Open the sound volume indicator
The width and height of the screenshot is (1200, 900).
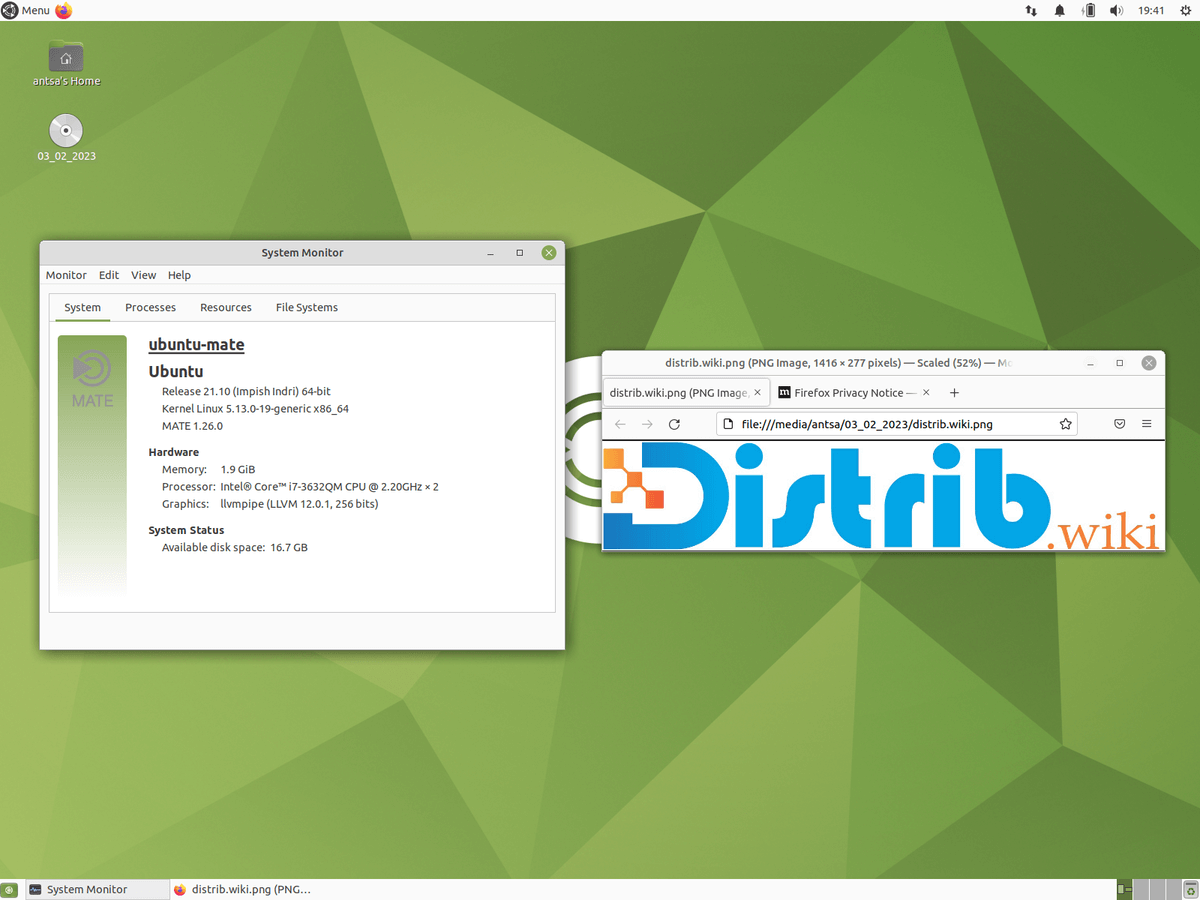tap(1116, 10)
